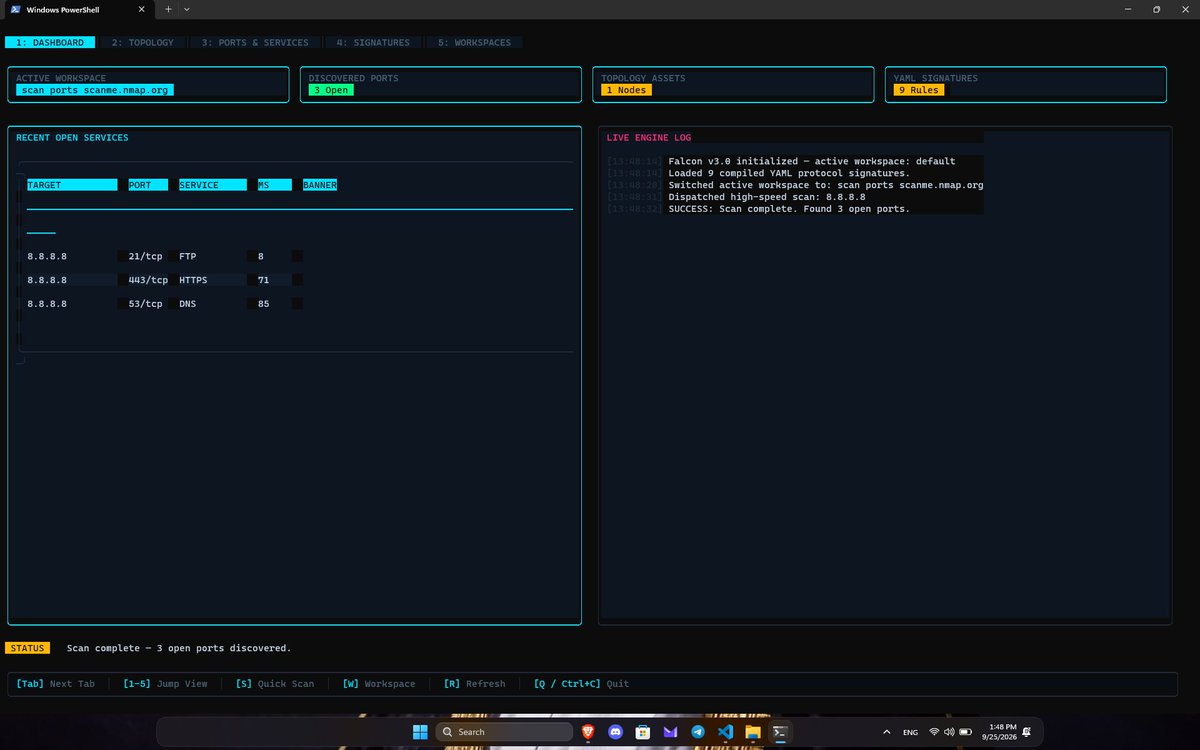1200x750 pixels.
Task: Open Microsoft Store from the taskbar
Action: pyautogui.click(x=642, y=732)
